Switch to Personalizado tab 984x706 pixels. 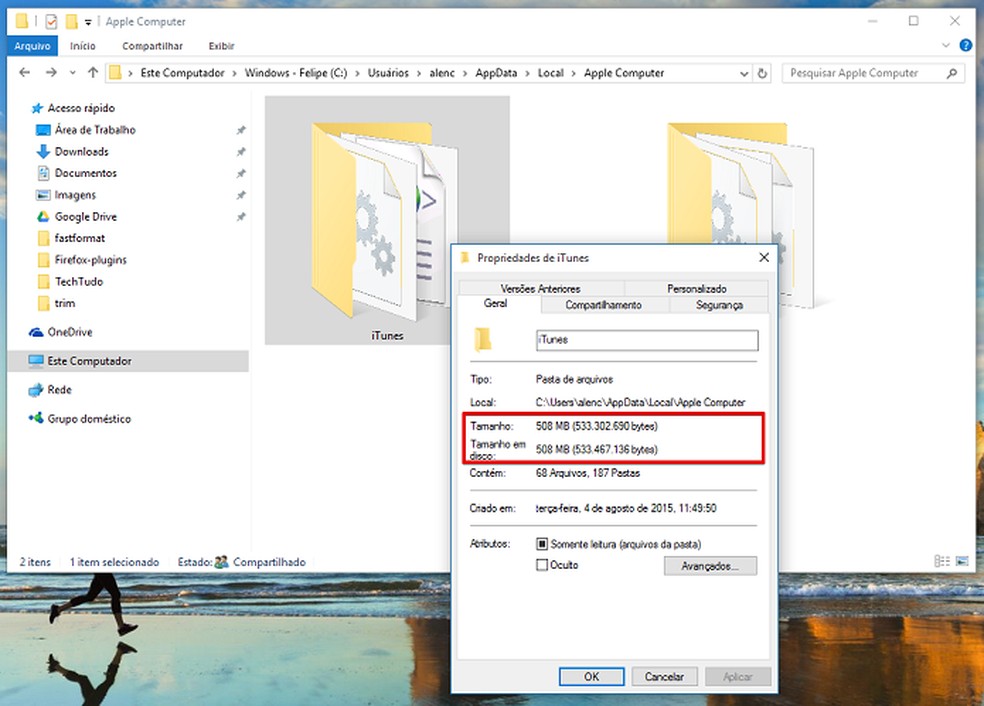pos(697,289)
